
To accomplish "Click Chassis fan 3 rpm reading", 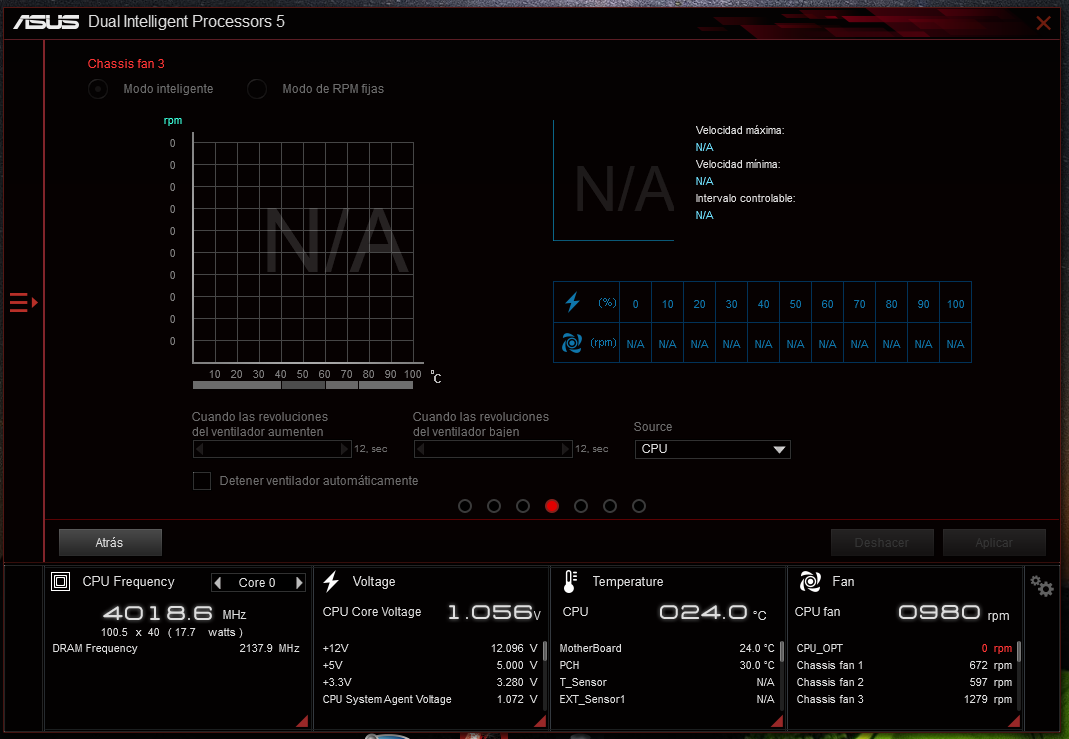I will pyautogui.click(x=988, y=699).
